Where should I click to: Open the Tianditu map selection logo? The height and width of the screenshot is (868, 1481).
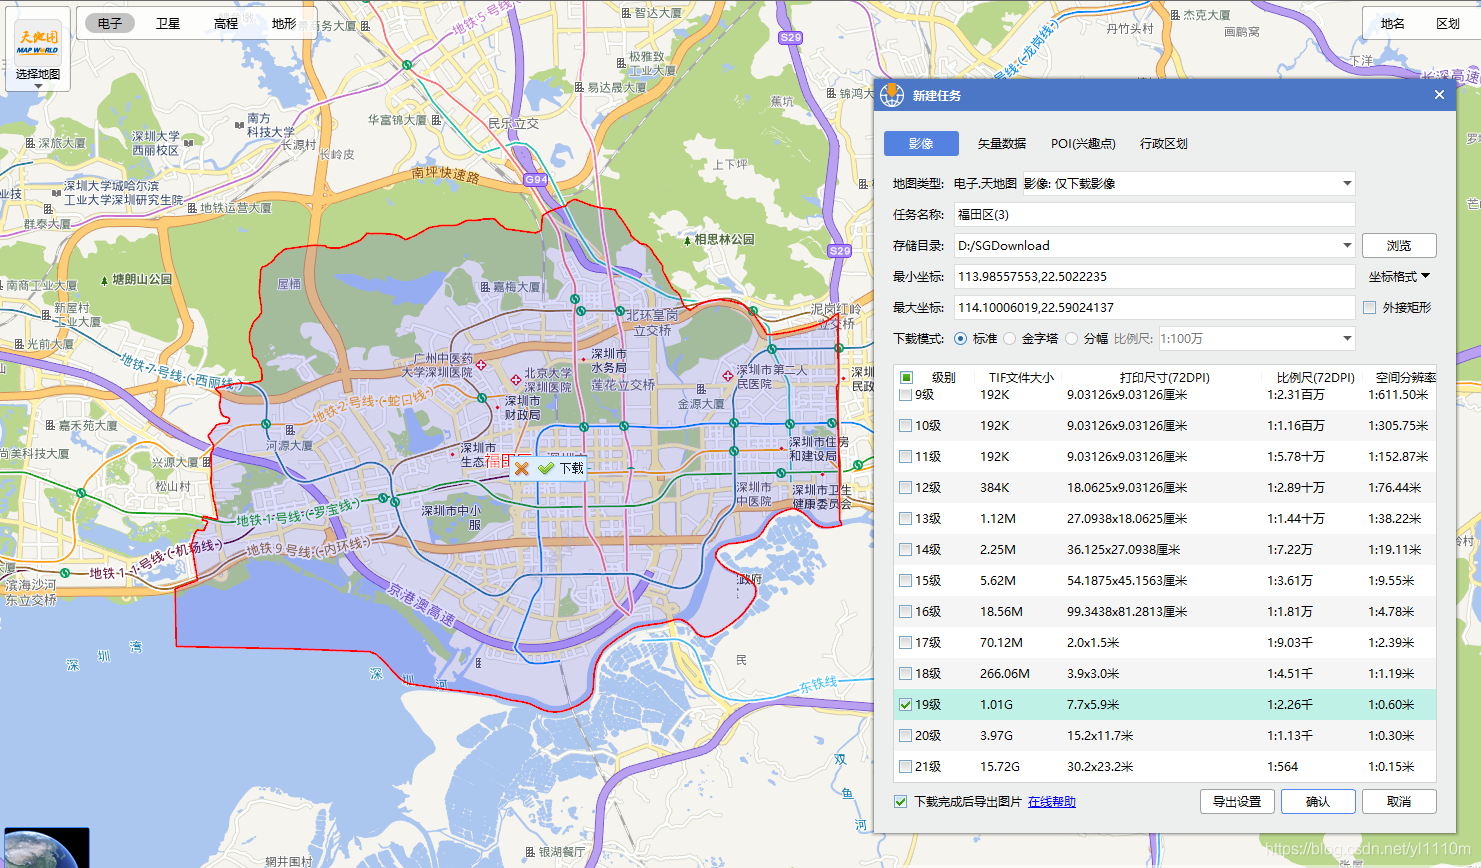(38, 43)
